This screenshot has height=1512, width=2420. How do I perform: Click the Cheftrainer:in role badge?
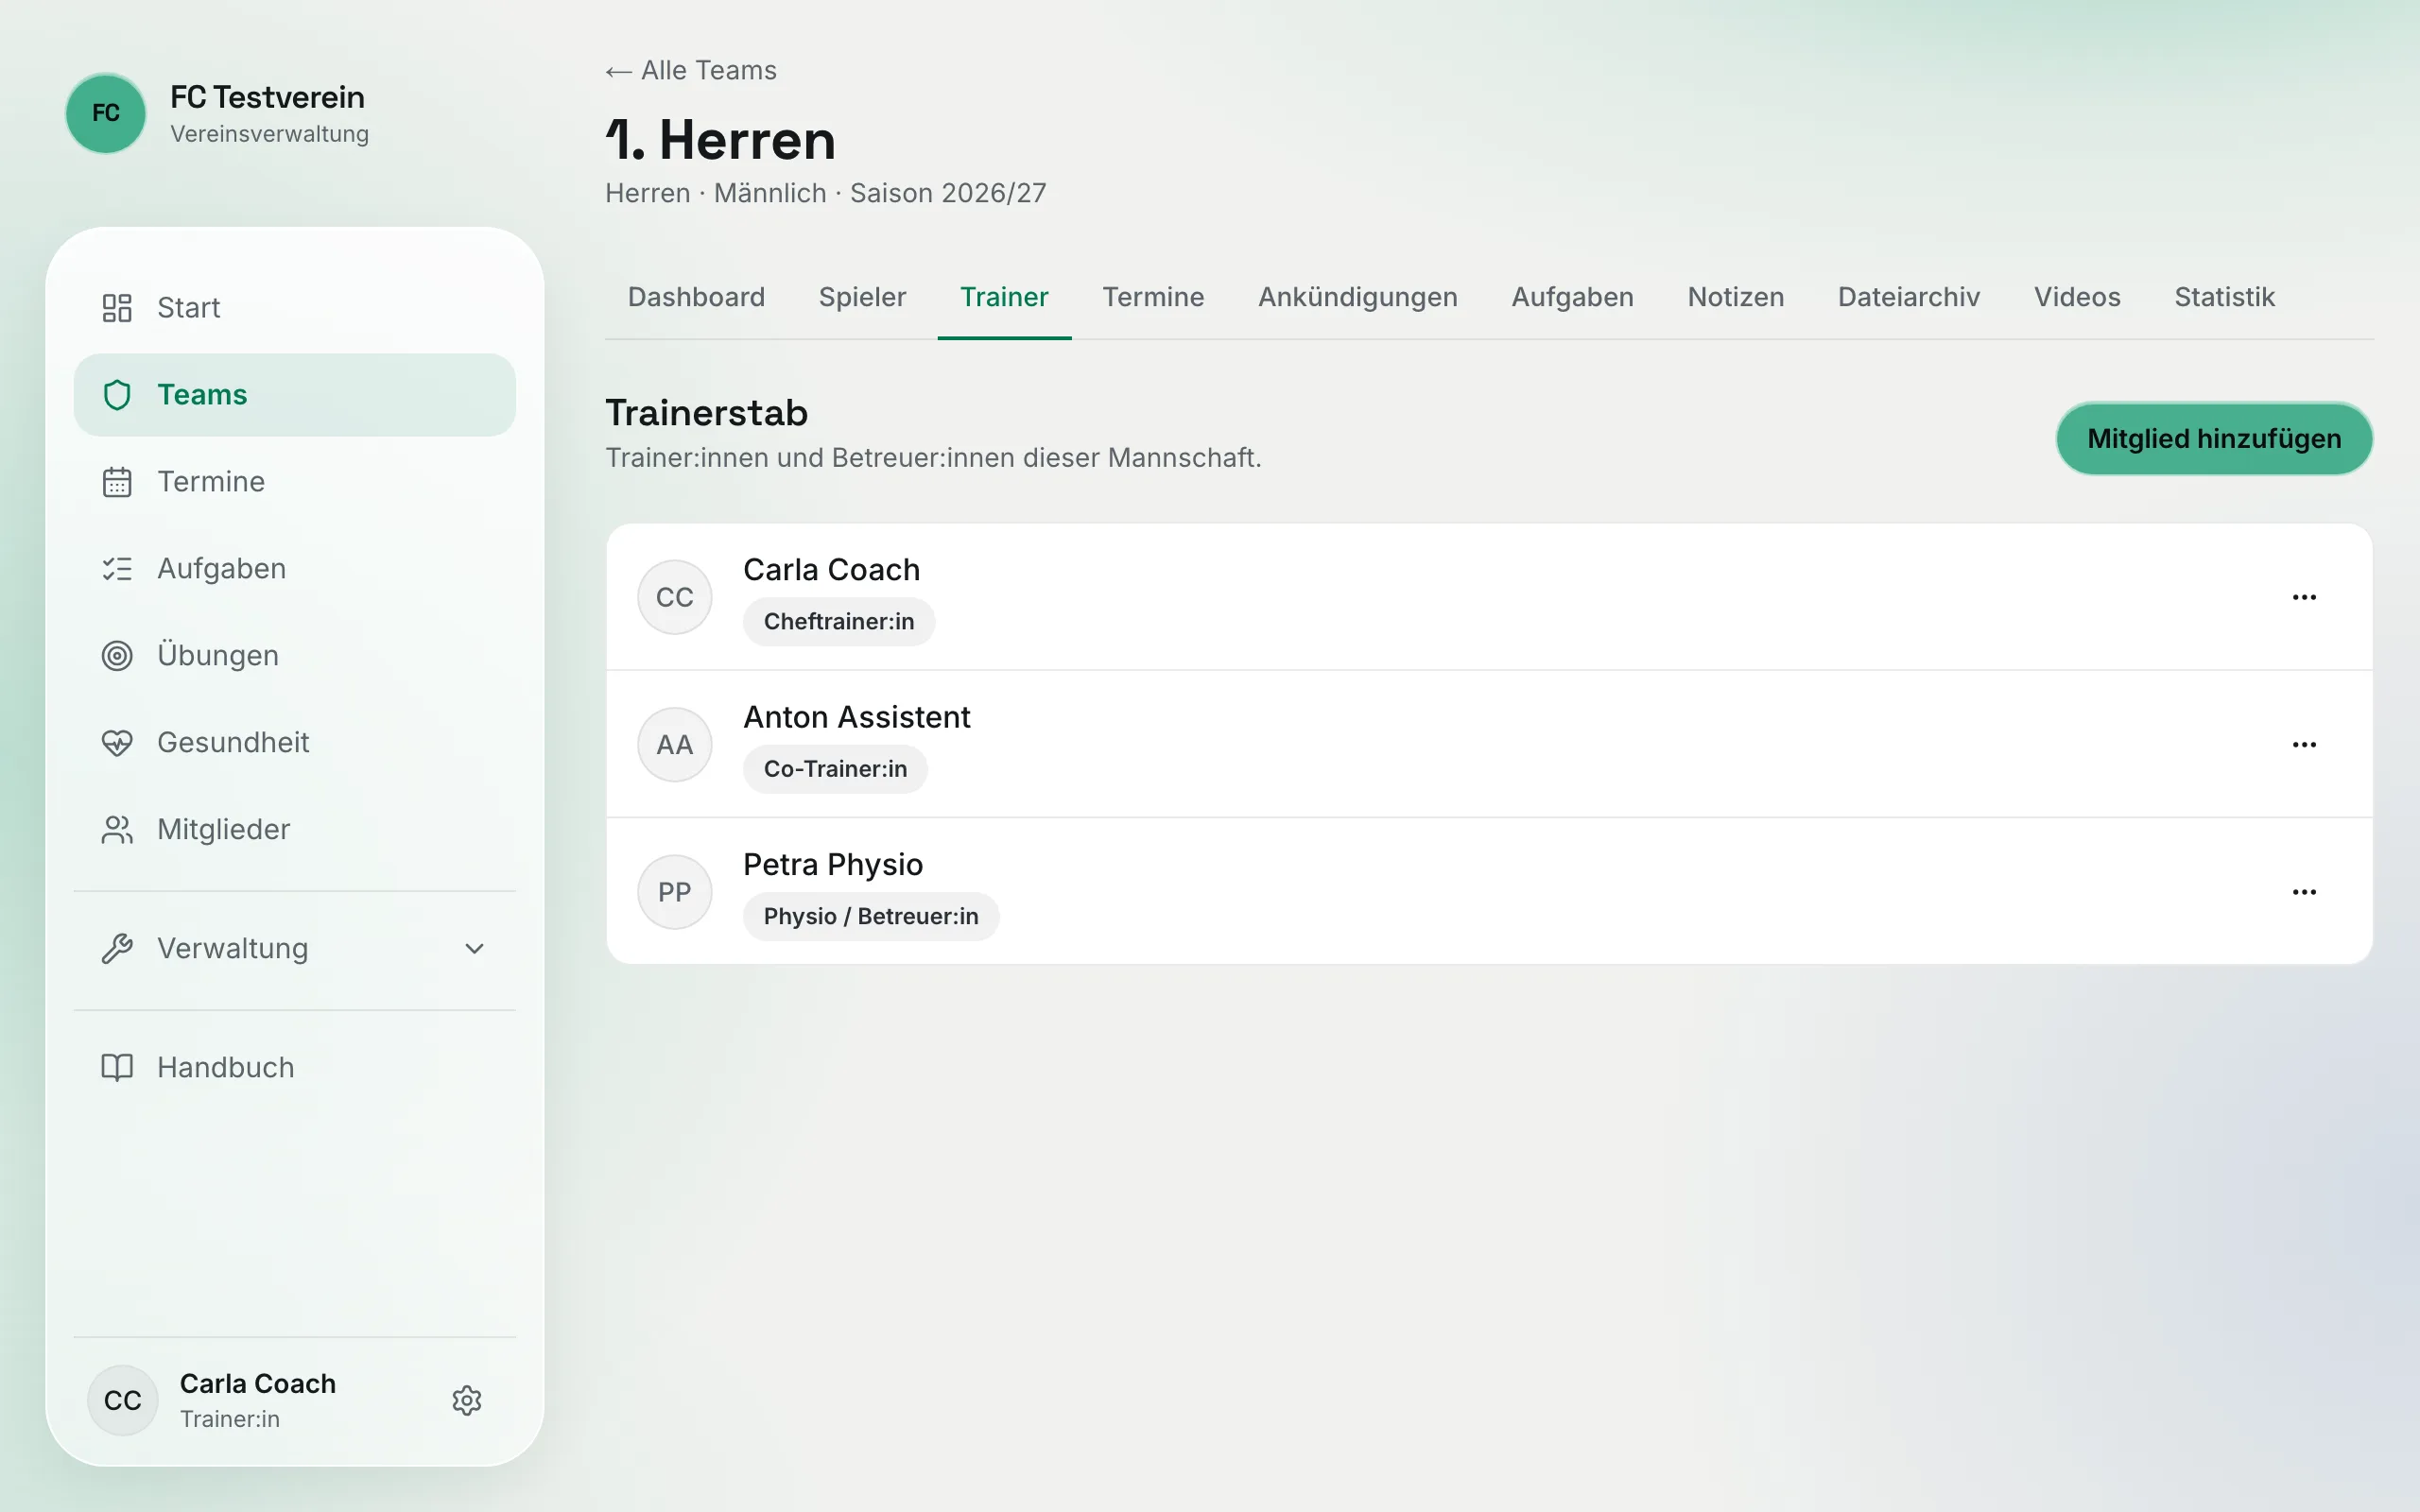[839, 622]
